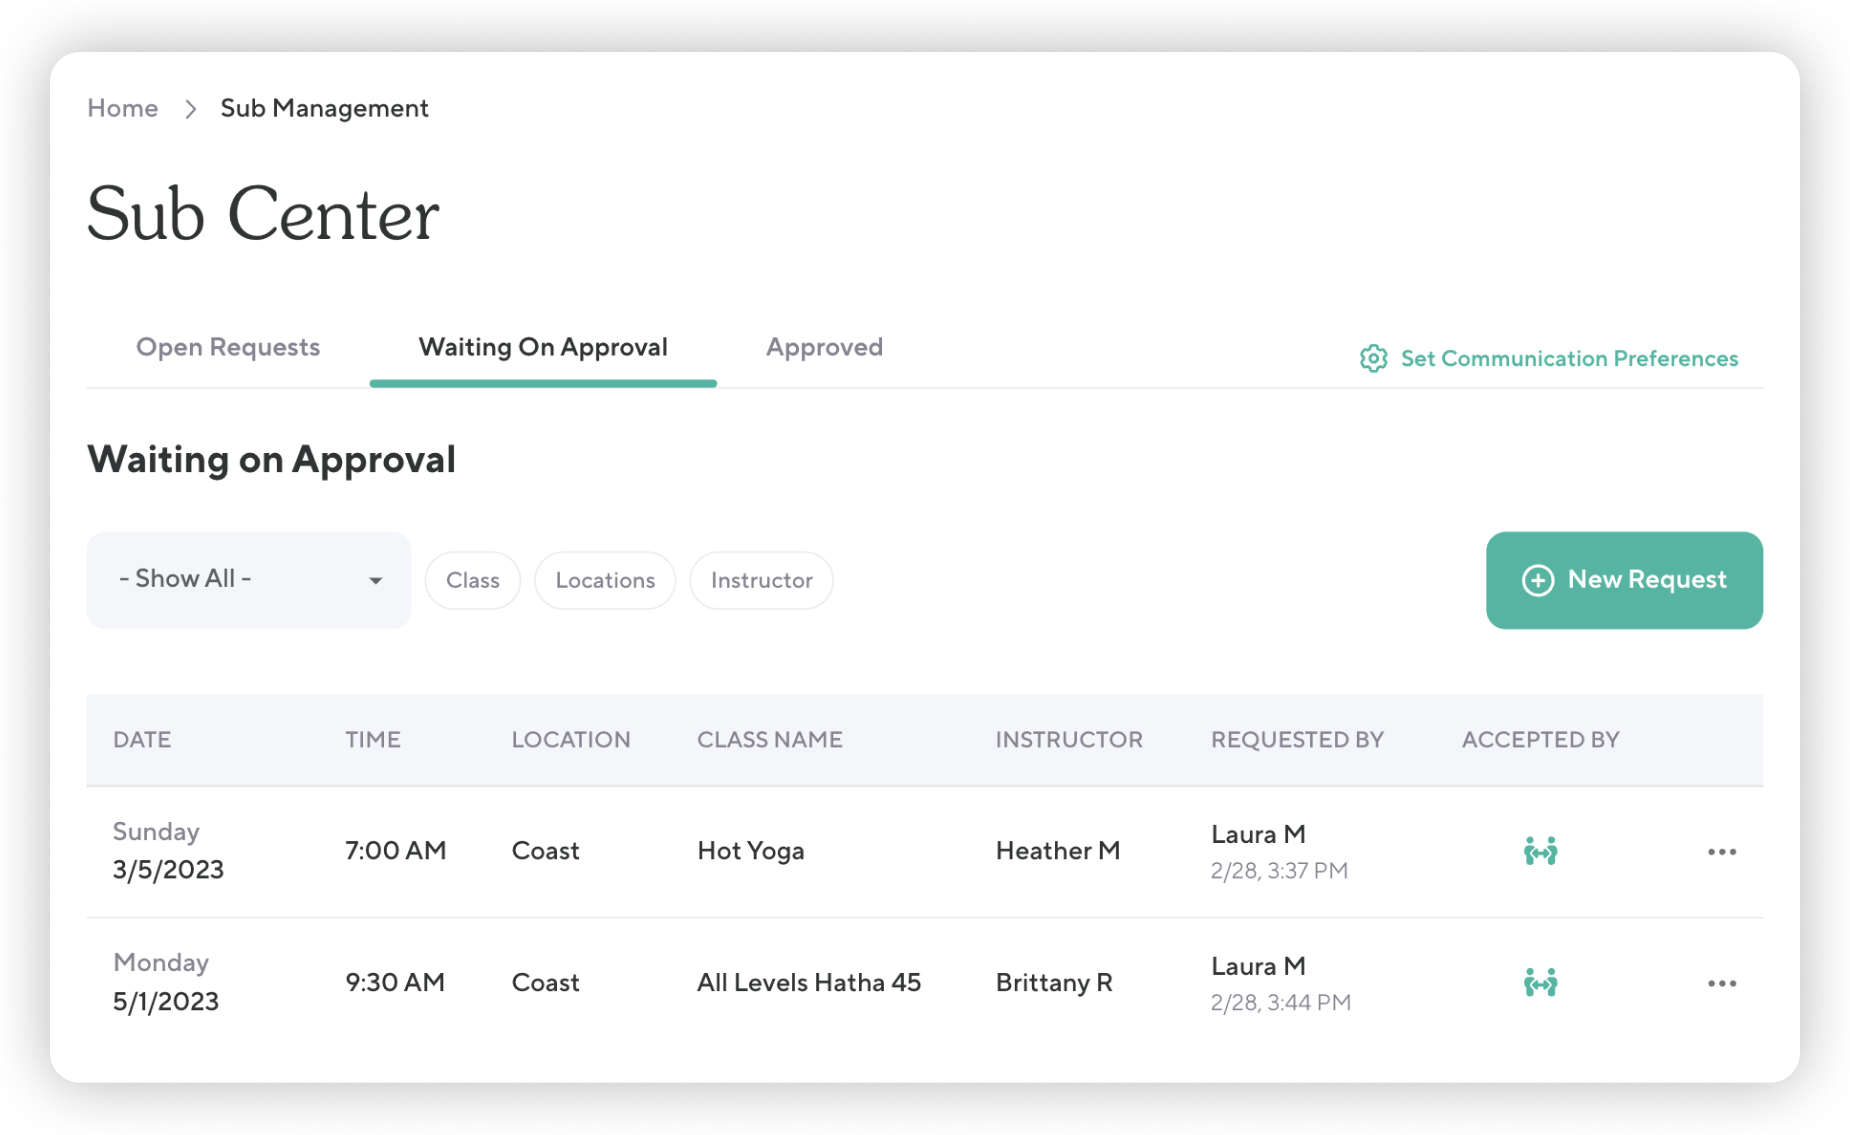This screenshot has height=1135, width=1850.
Task: Expand sorting options on the DATE column header
Action: 142,740
